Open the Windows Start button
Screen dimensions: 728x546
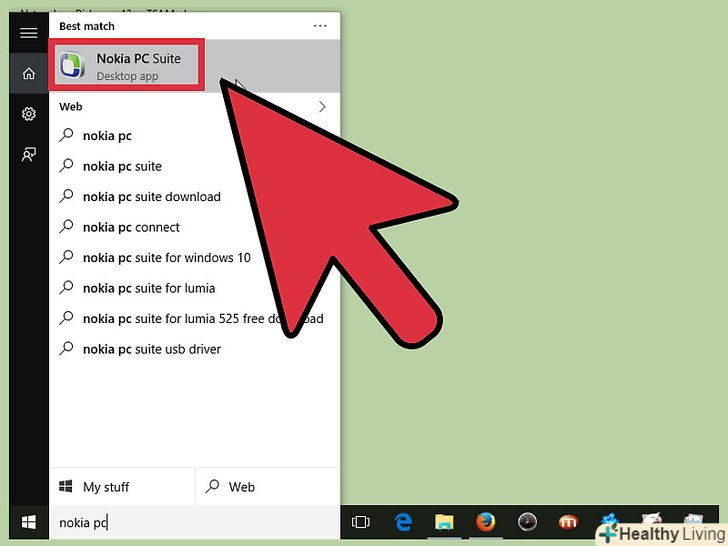click(29, 522)
